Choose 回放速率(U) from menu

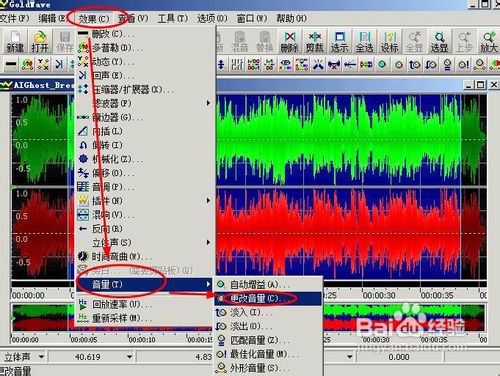[x=144, y=304]
